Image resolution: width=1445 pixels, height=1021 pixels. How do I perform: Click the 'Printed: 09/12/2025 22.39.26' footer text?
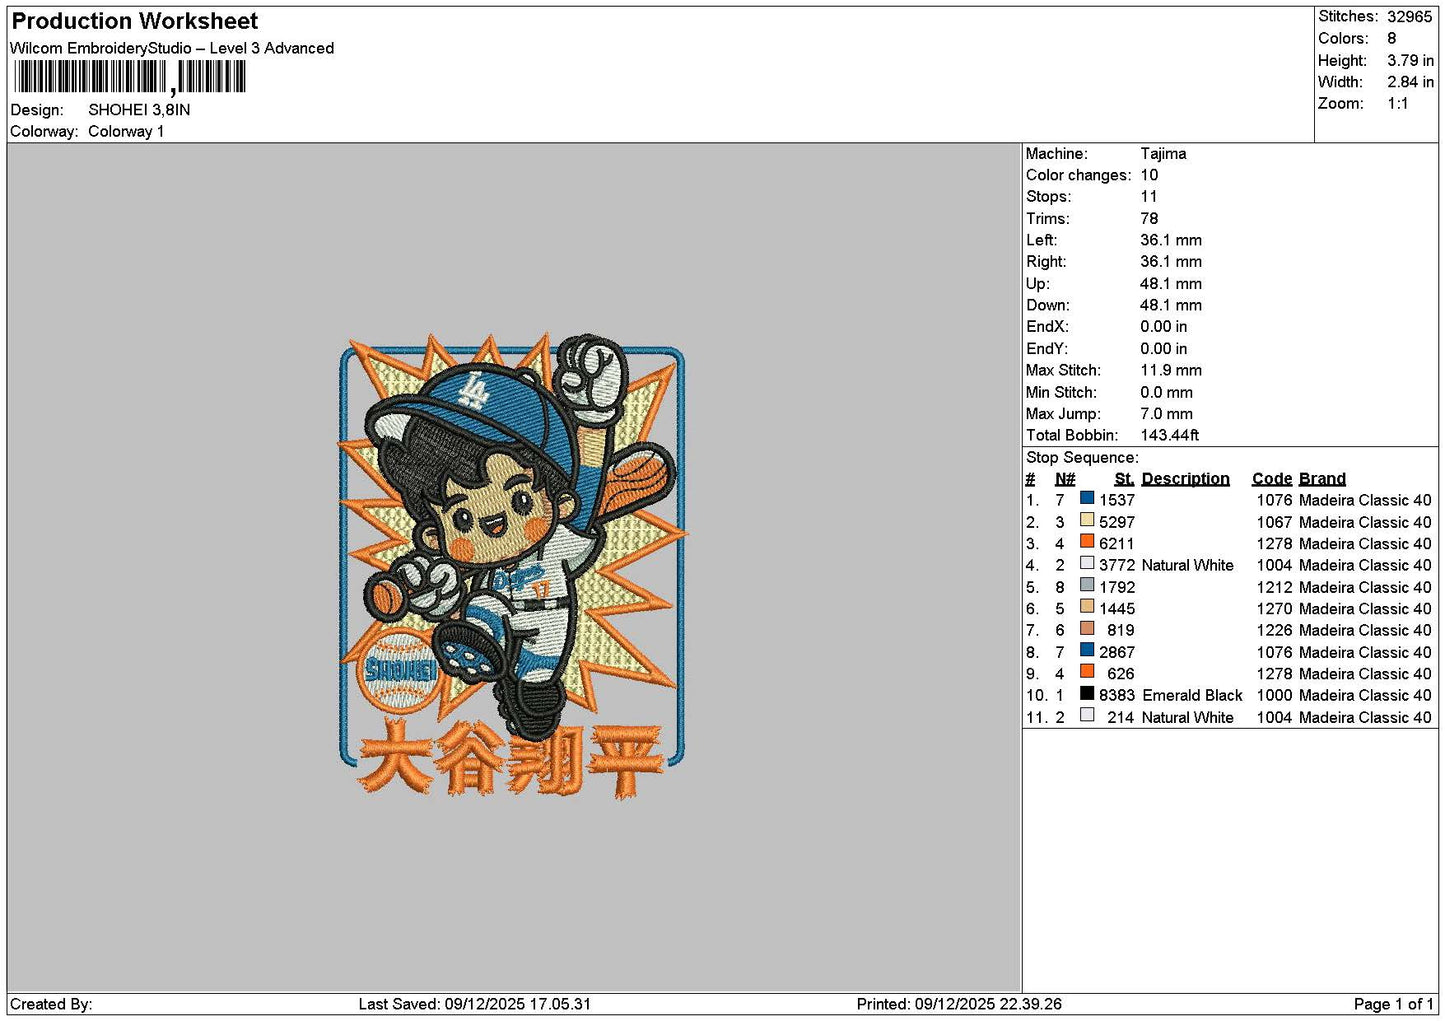959,1004
